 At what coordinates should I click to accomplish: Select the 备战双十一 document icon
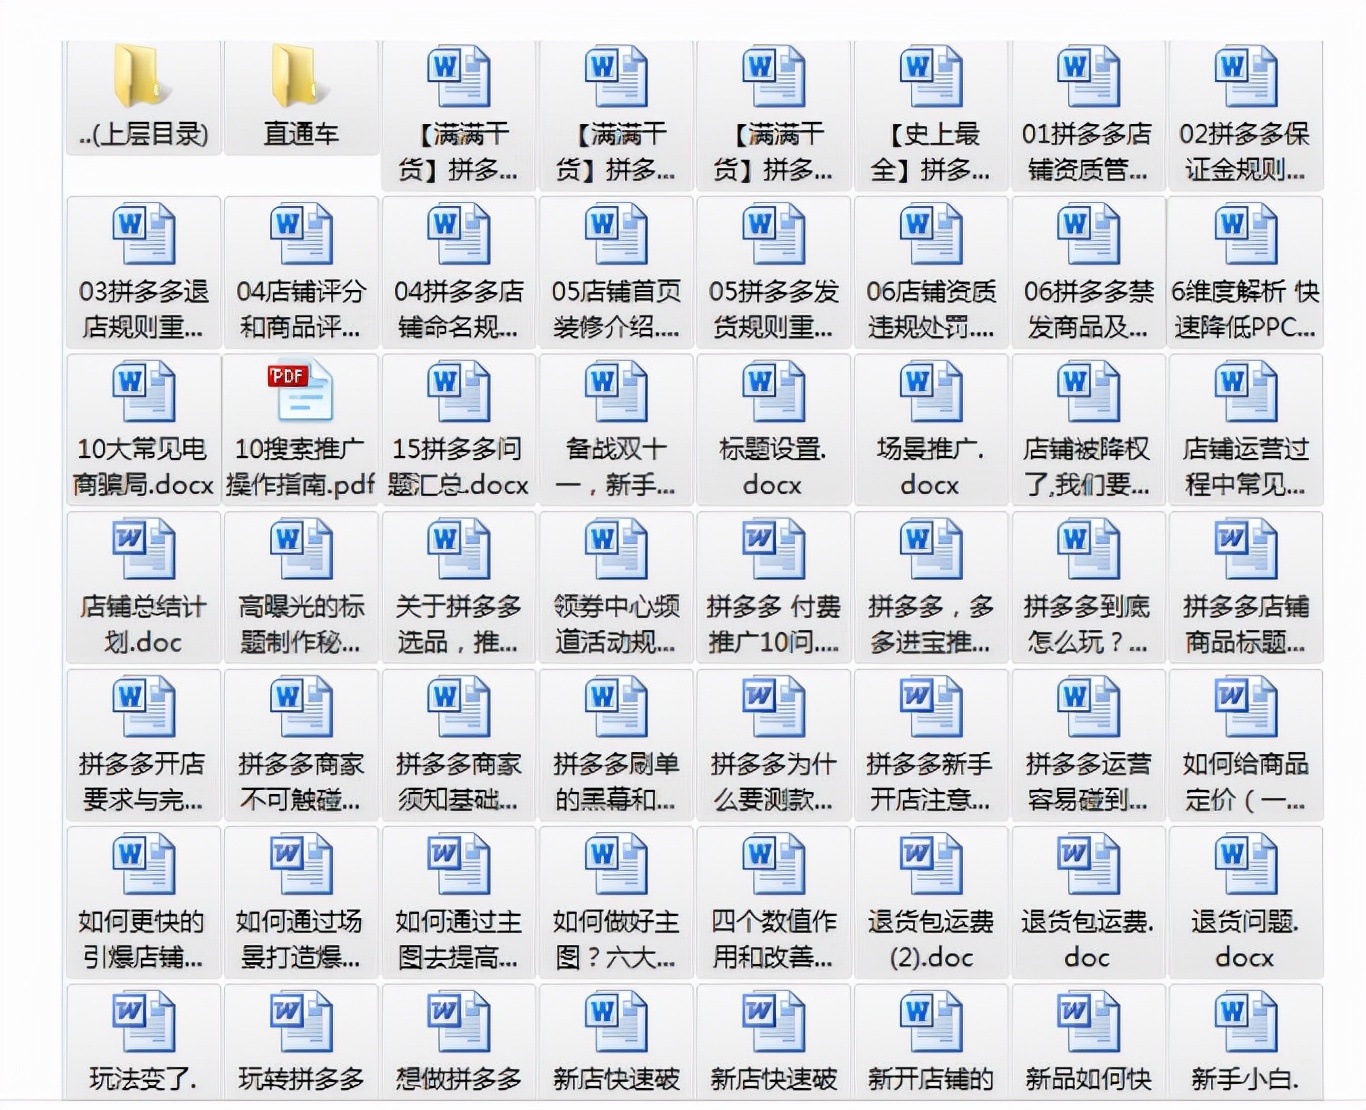pyautogui.click(x=616, y=391)
